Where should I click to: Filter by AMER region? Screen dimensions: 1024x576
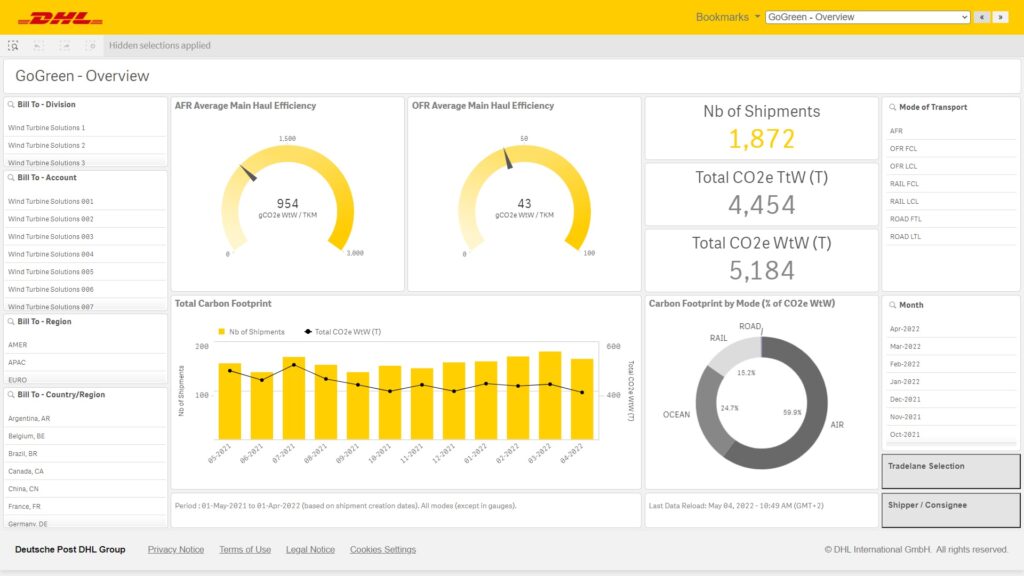click(x=86, y=345)
